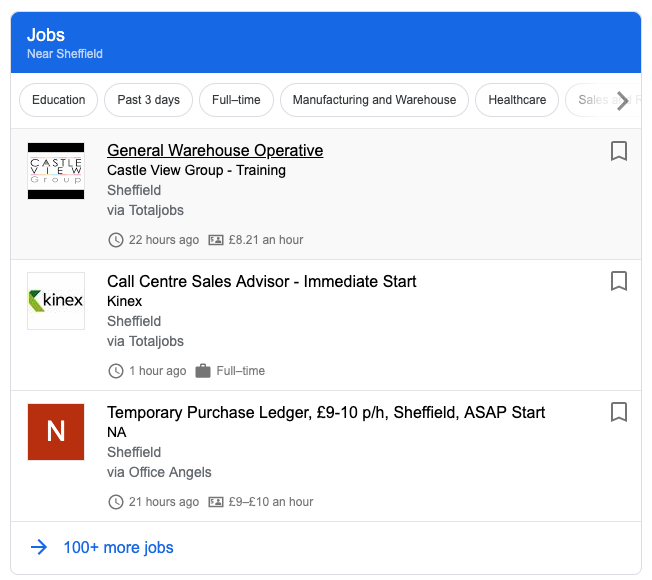The height and width of the screenshot is (580, 652).
Task: Select the Healthcare filter chip
Action: point(517,100)
